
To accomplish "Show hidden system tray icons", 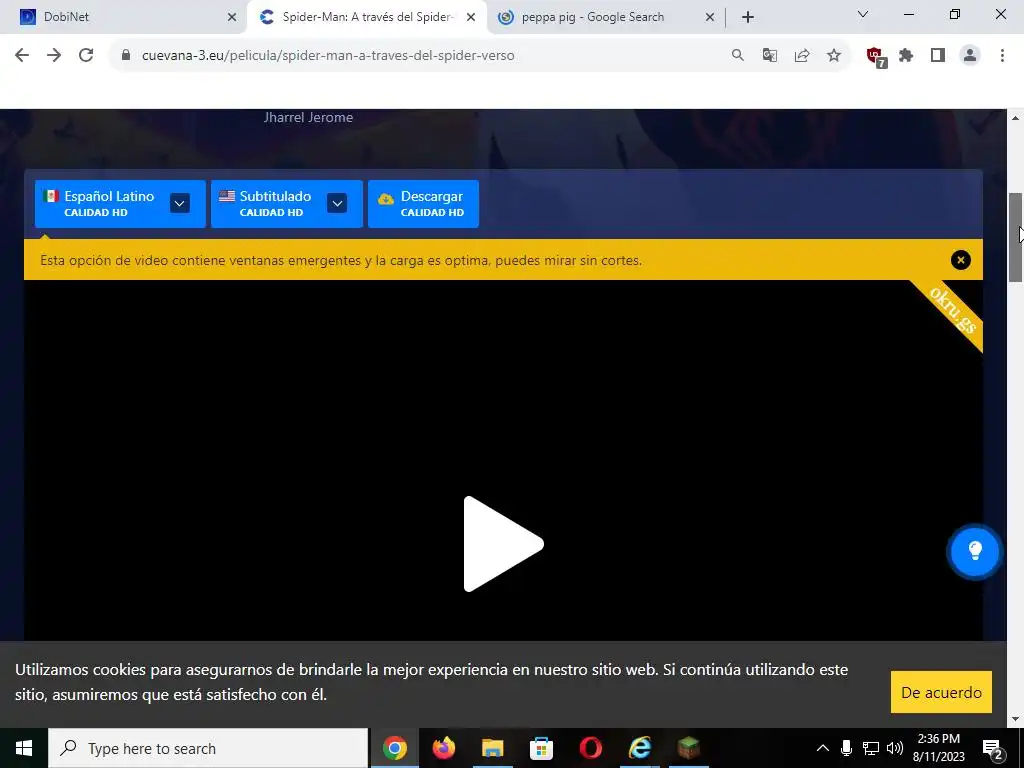I will click(823, 748).
